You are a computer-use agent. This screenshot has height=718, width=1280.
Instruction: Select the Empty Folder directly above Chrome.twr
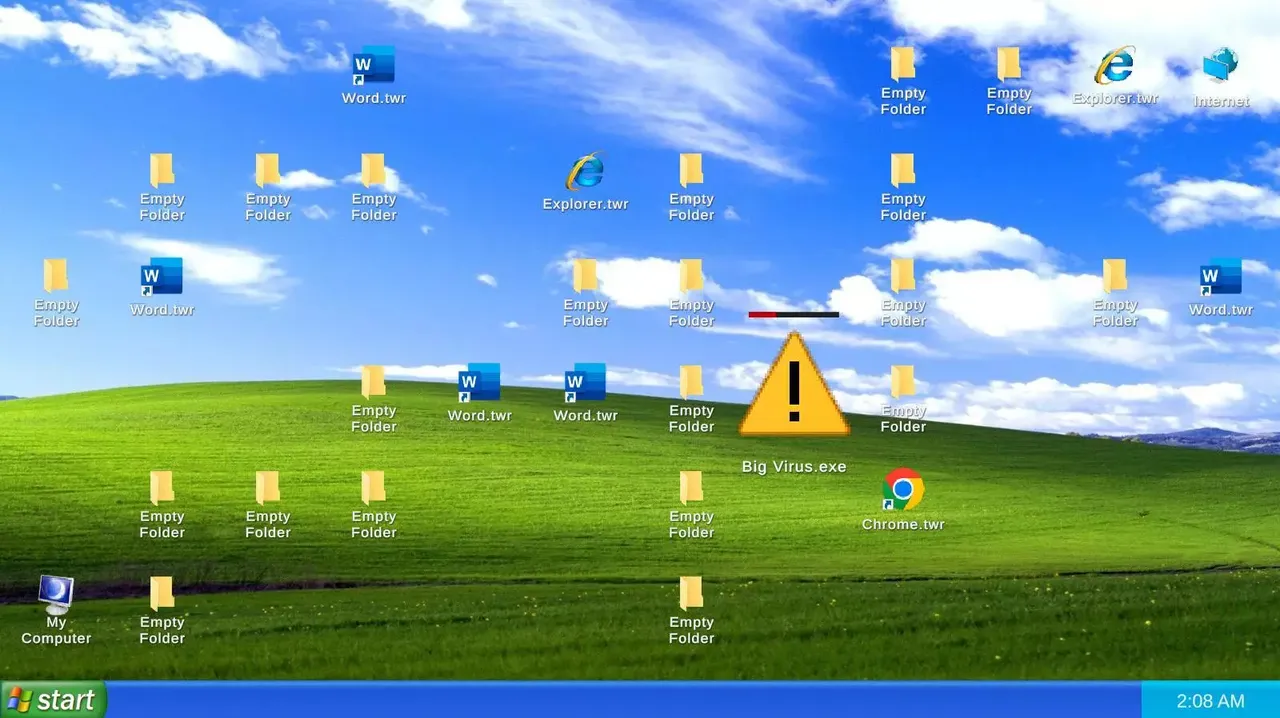click(903, 398)
